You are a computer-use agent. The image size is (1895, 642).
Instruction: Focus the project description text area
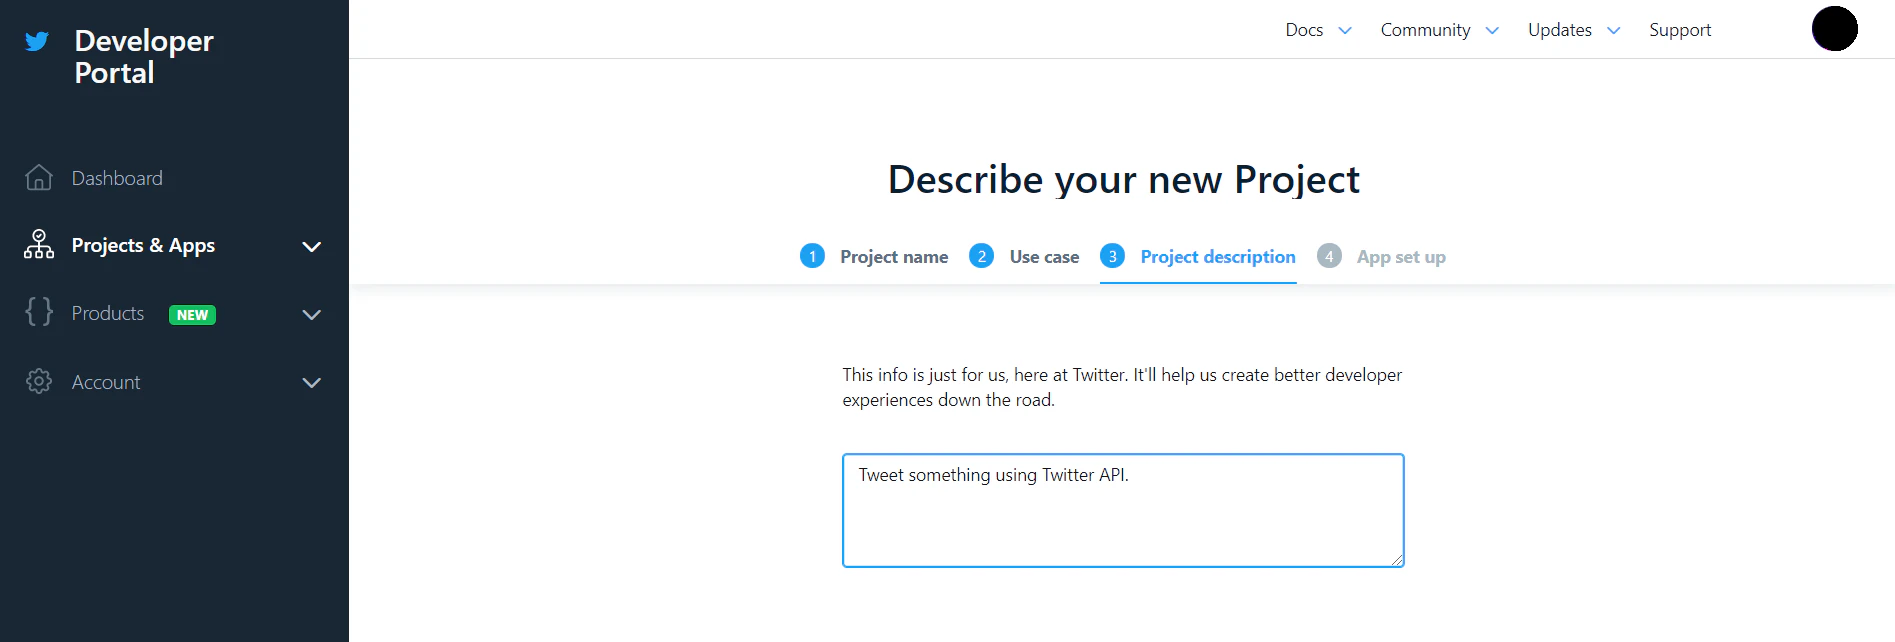coord(1123,511)
